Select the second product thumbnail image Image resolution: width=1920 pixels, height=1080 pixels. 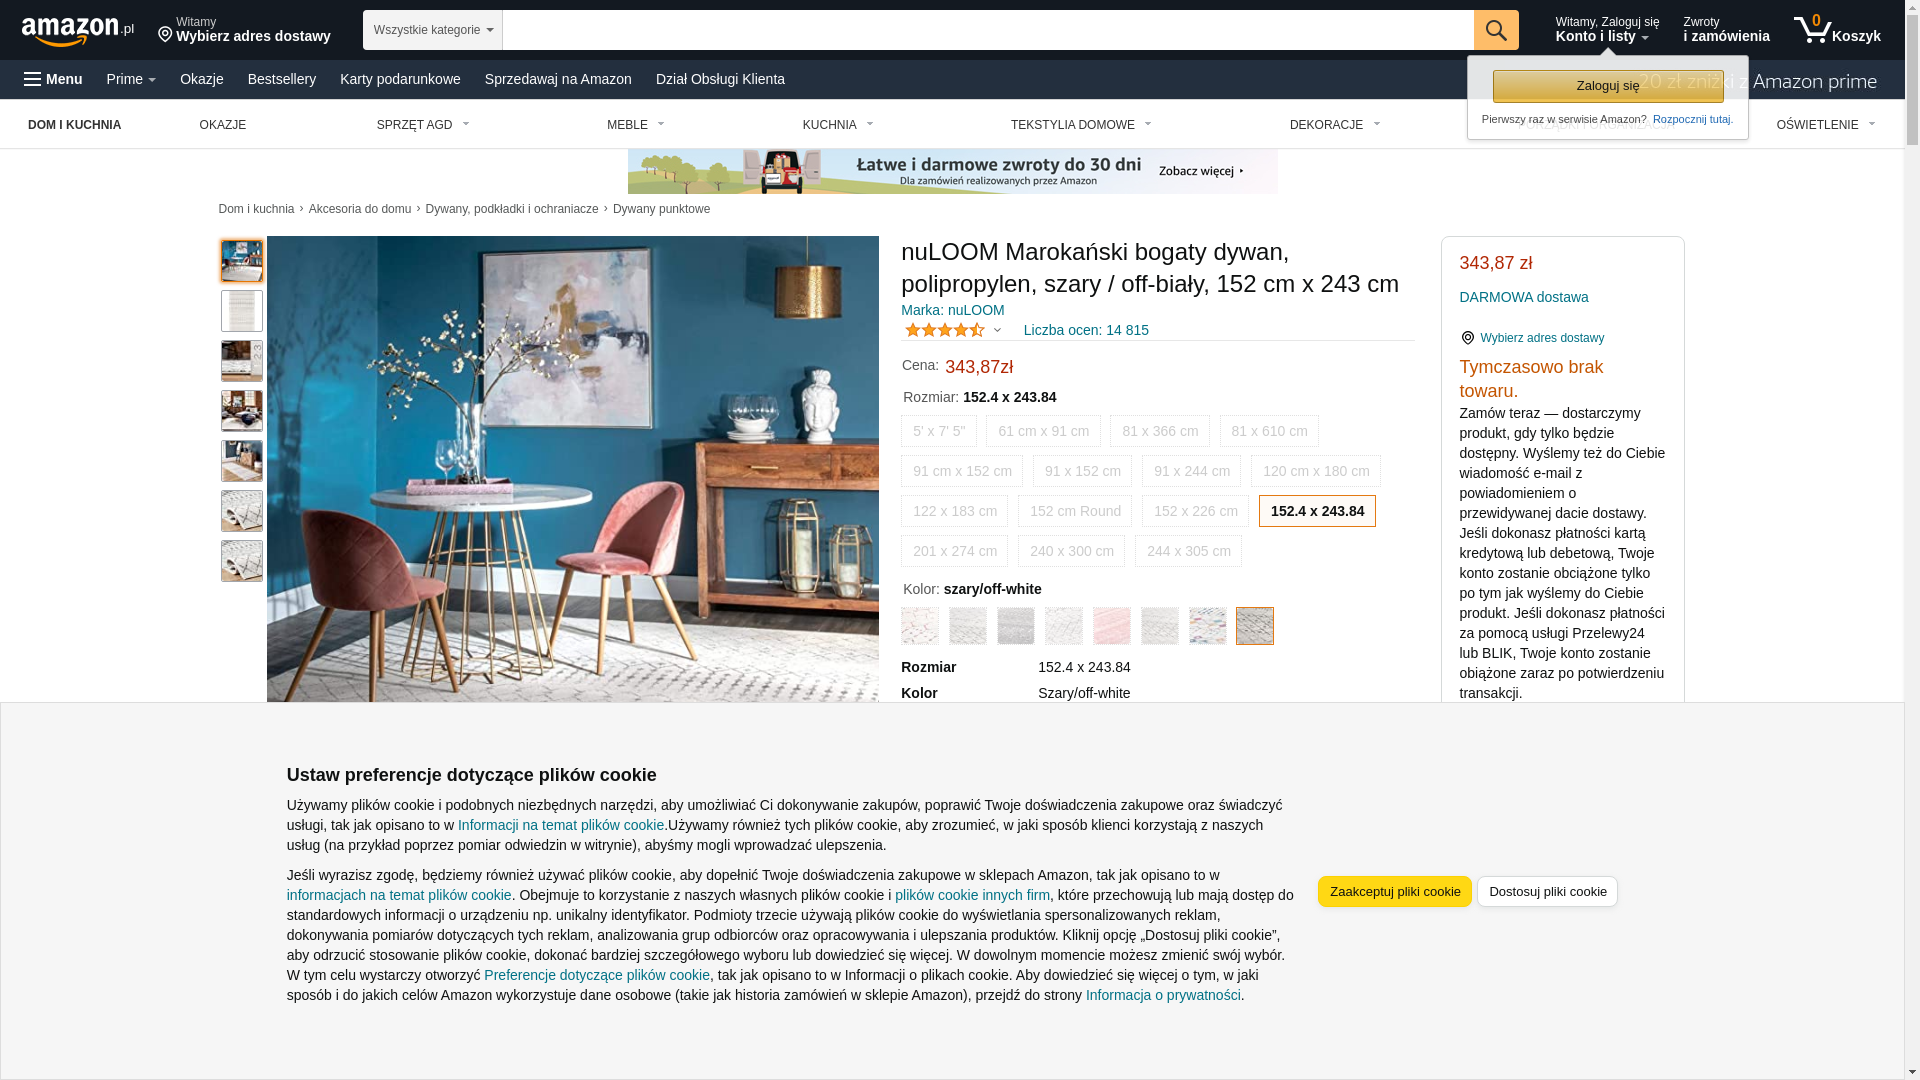point(242,311)
